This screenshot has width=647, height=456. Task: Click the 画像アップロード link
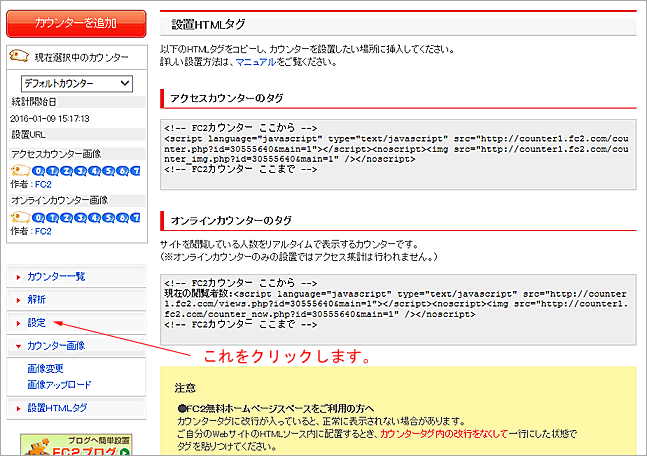tap(59, 385)
